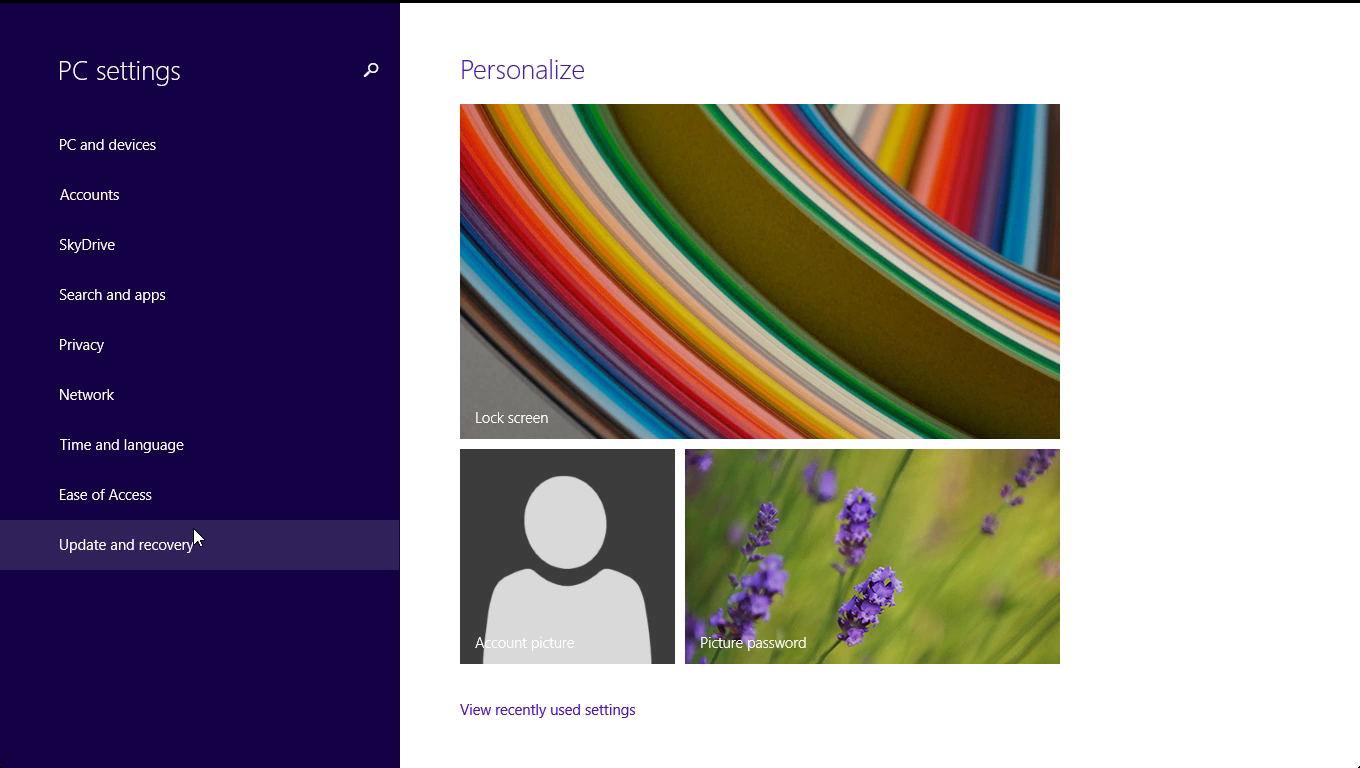The image size is (1360, 768).
Task: Select Search and apps
Action: click(112, 295)
